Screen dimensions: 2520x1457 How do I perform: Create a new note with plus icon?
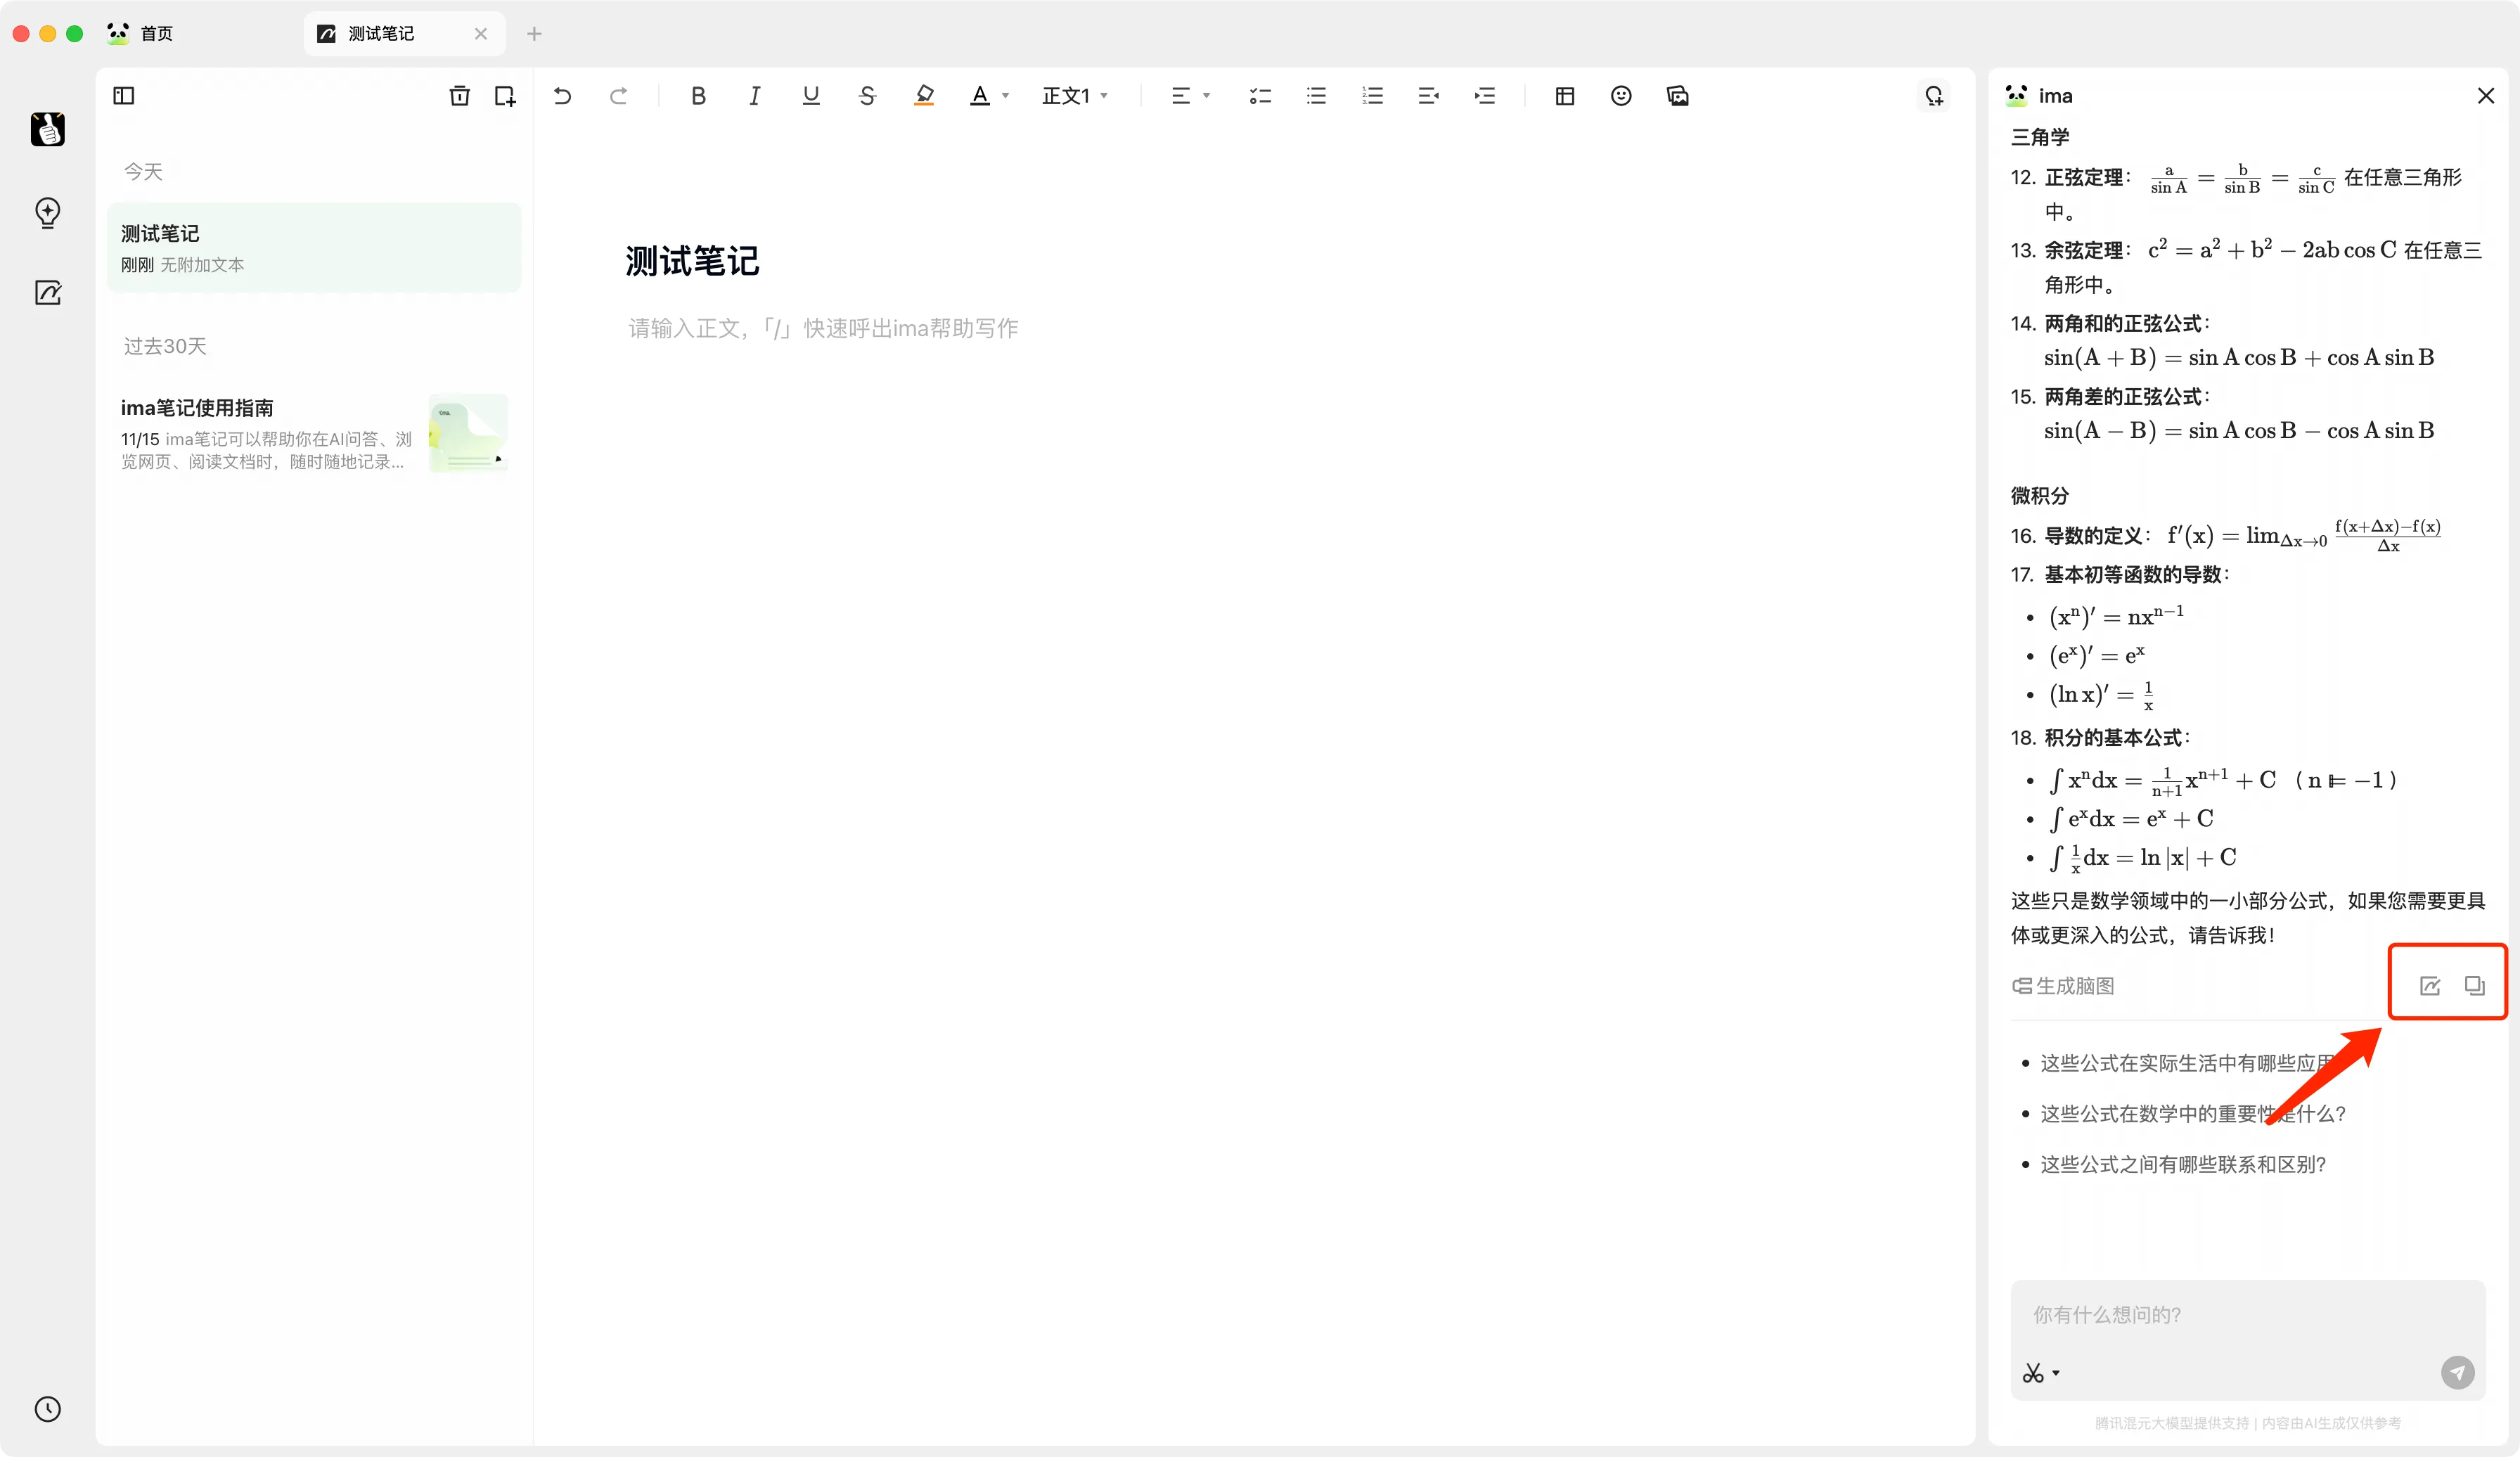pyautogui.click(x=505, y=96)
